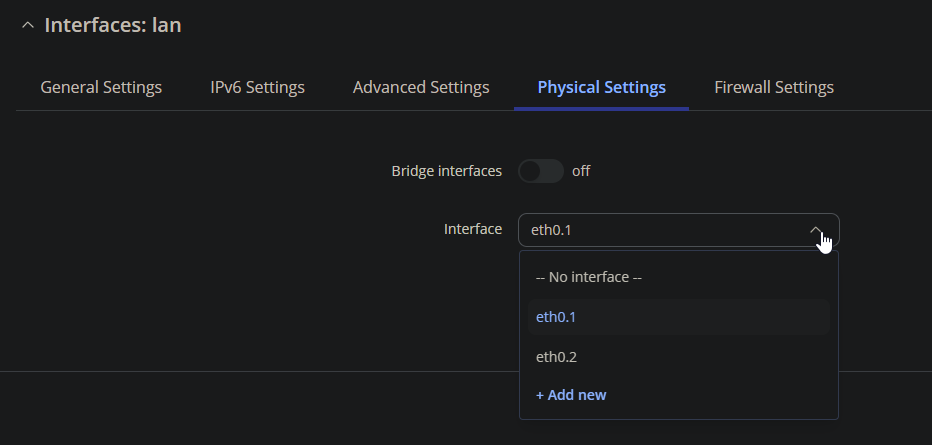This screenshot has width=932, height=445.
Task: Click the + Add new link
Action: pyautogui.click(x=571, y=395)
